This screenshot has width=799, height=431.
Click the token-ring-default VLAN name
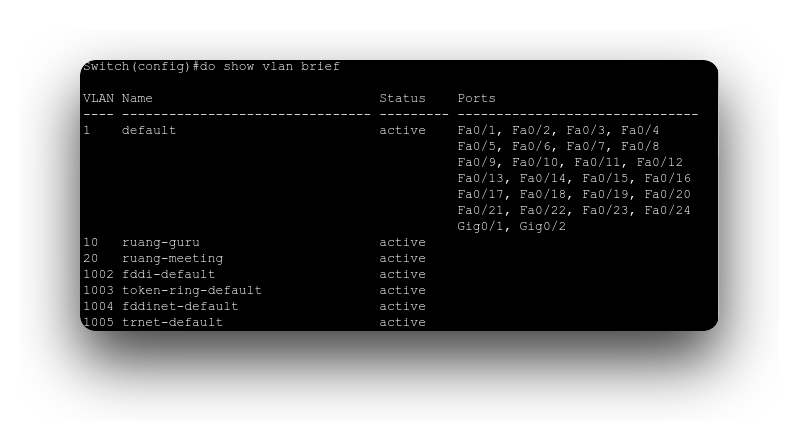[191, 291]
